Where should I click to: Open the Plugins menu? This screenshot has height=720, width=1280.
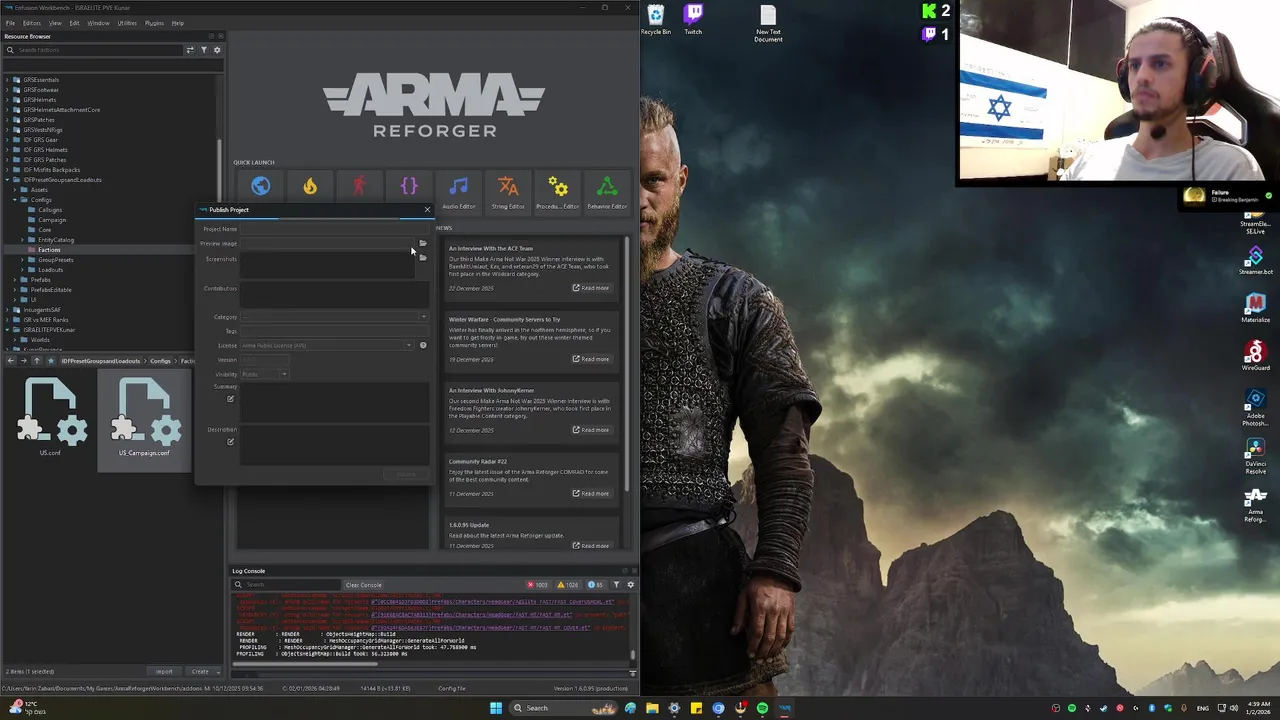point(154,23)
